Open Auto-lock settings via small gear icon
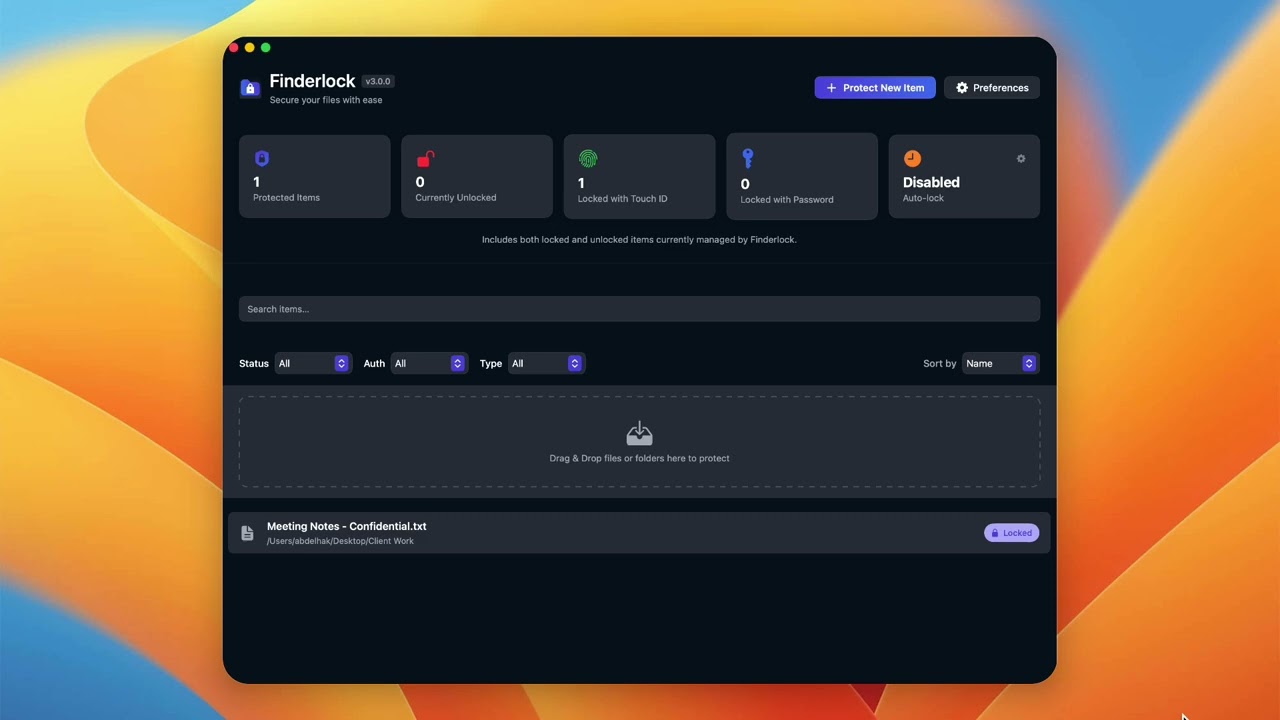 coord(1021,158)
